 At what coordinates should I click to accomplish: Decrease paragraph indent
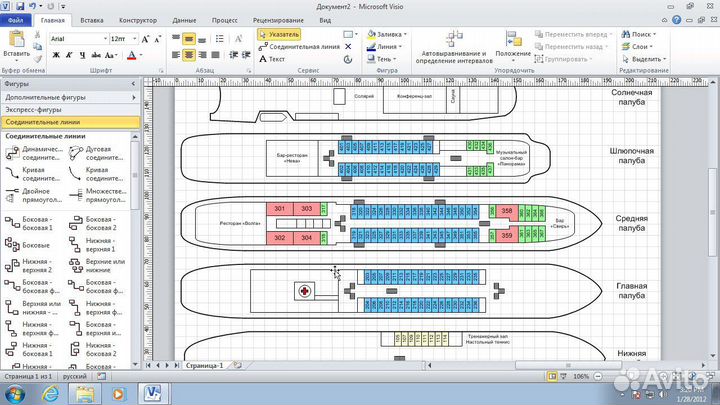click(x=233, y=55)
